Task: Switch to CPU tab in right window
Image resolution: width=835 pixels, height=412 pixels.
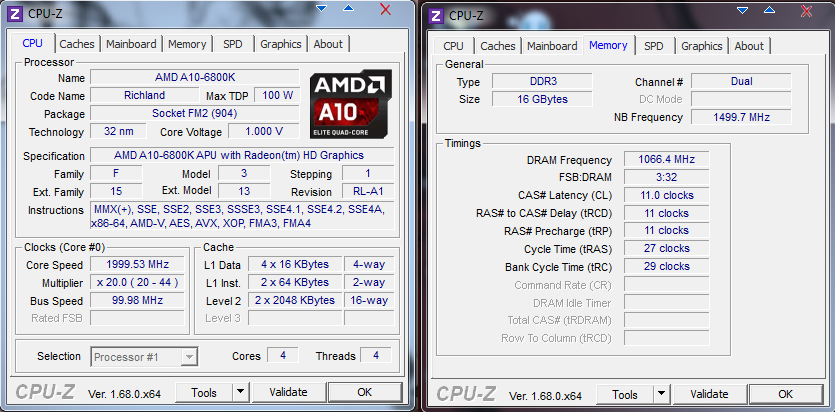Action: click(x=453, y=46)
